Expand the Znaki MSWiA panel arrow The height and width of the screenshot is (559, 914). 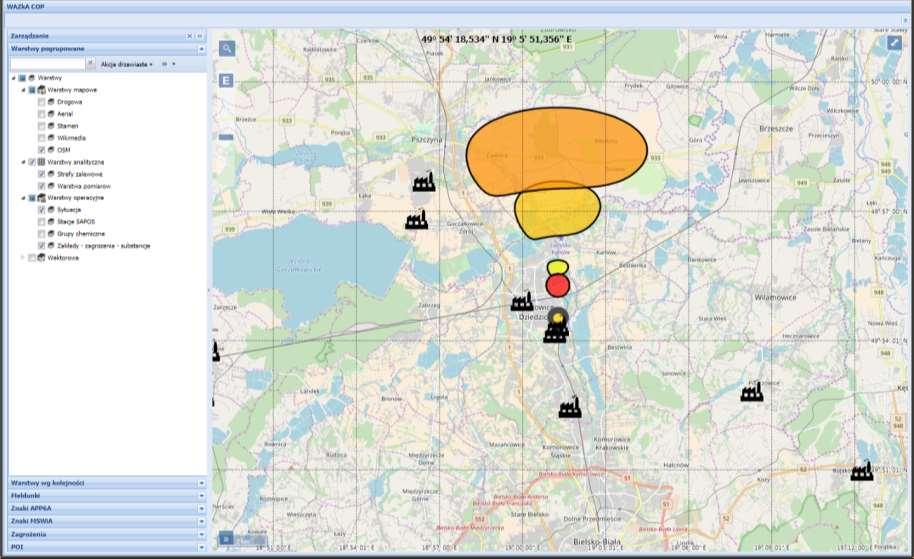click(201, 521)
